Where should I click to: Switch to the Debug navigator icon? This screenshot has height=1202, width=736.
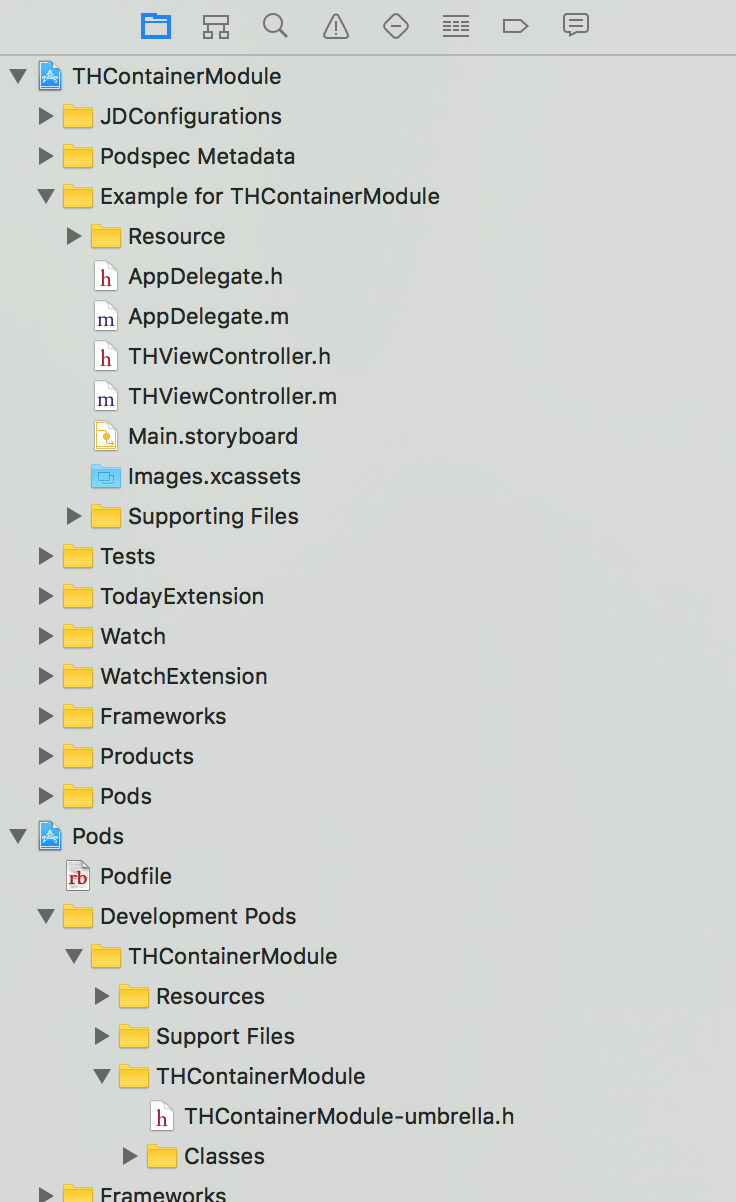456,26
